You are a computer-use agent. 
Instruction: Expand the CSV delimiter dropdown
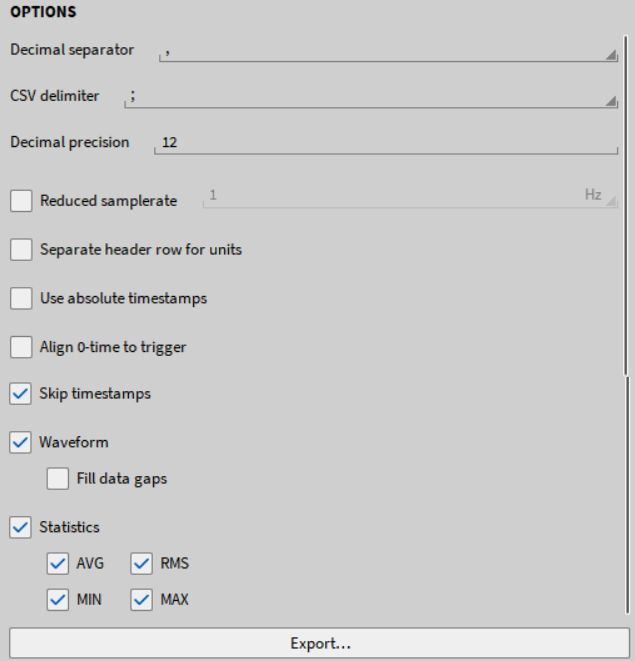[x=370, y=97]
